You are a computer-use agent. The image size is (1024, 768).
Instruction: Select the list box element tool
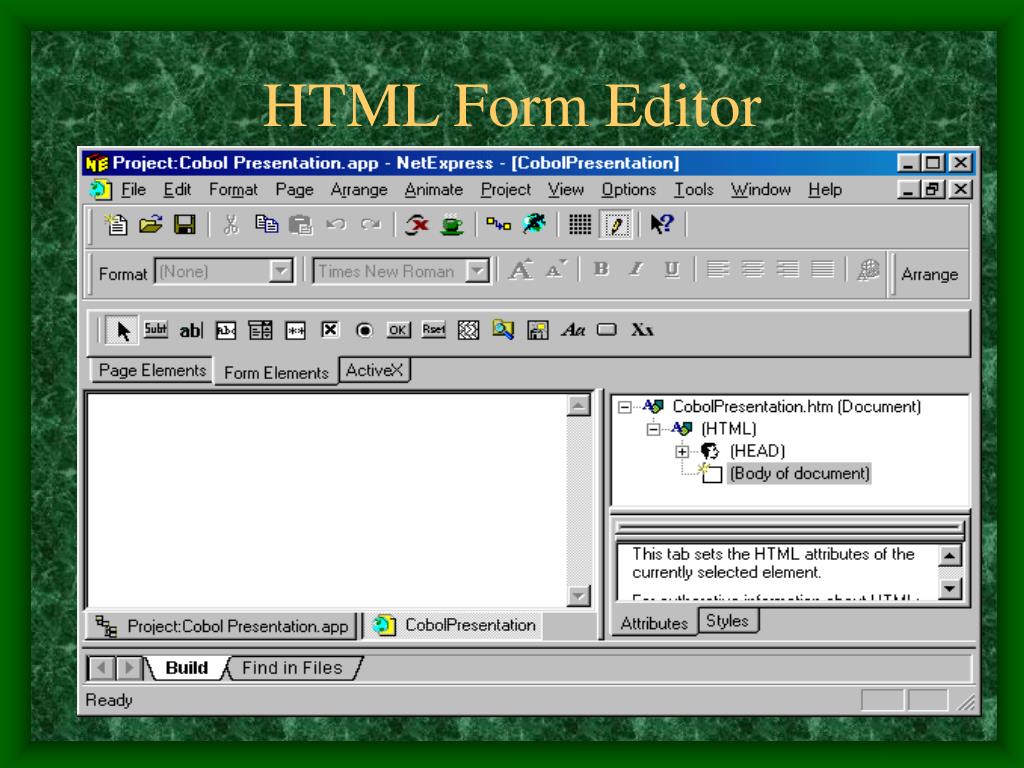coord(260,330)
